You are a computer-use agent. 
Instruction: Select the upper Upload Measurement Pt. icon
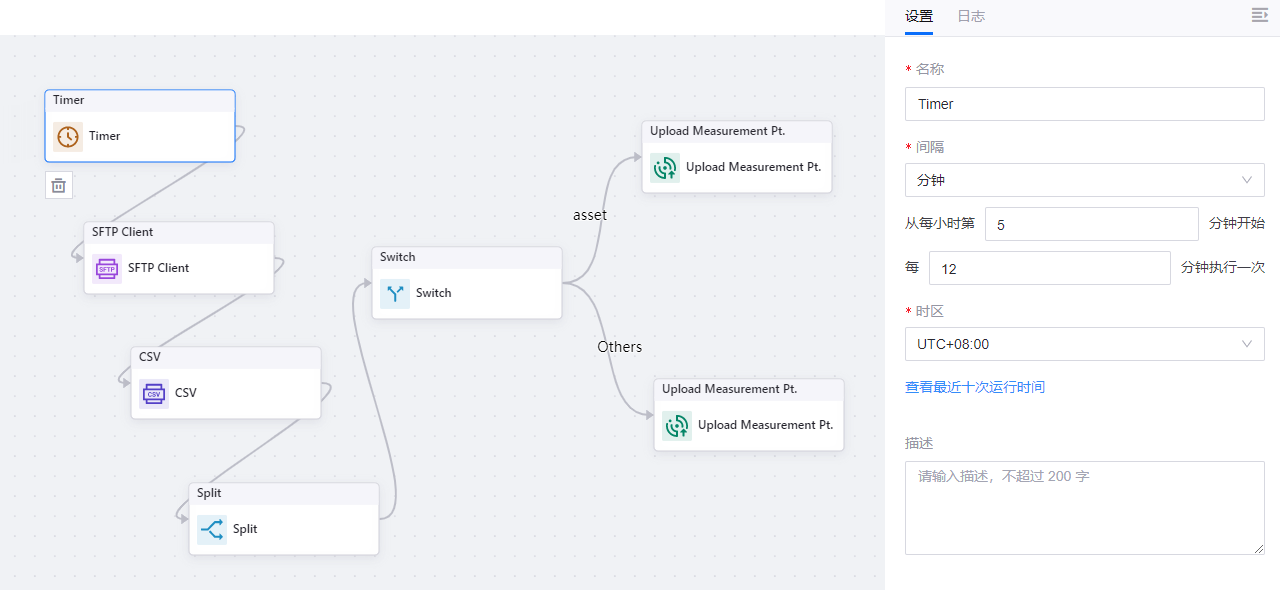(665, 168)
